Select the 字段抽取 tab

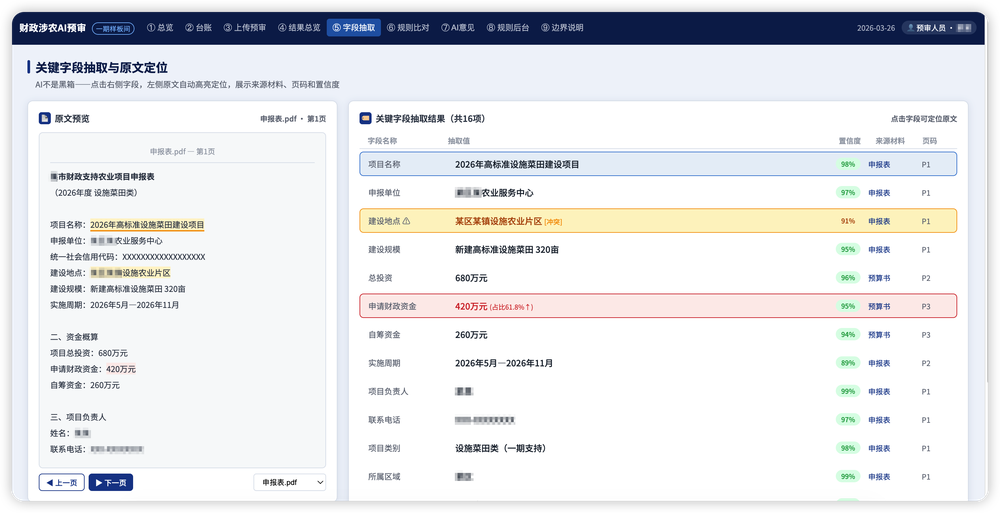point(354,27)
